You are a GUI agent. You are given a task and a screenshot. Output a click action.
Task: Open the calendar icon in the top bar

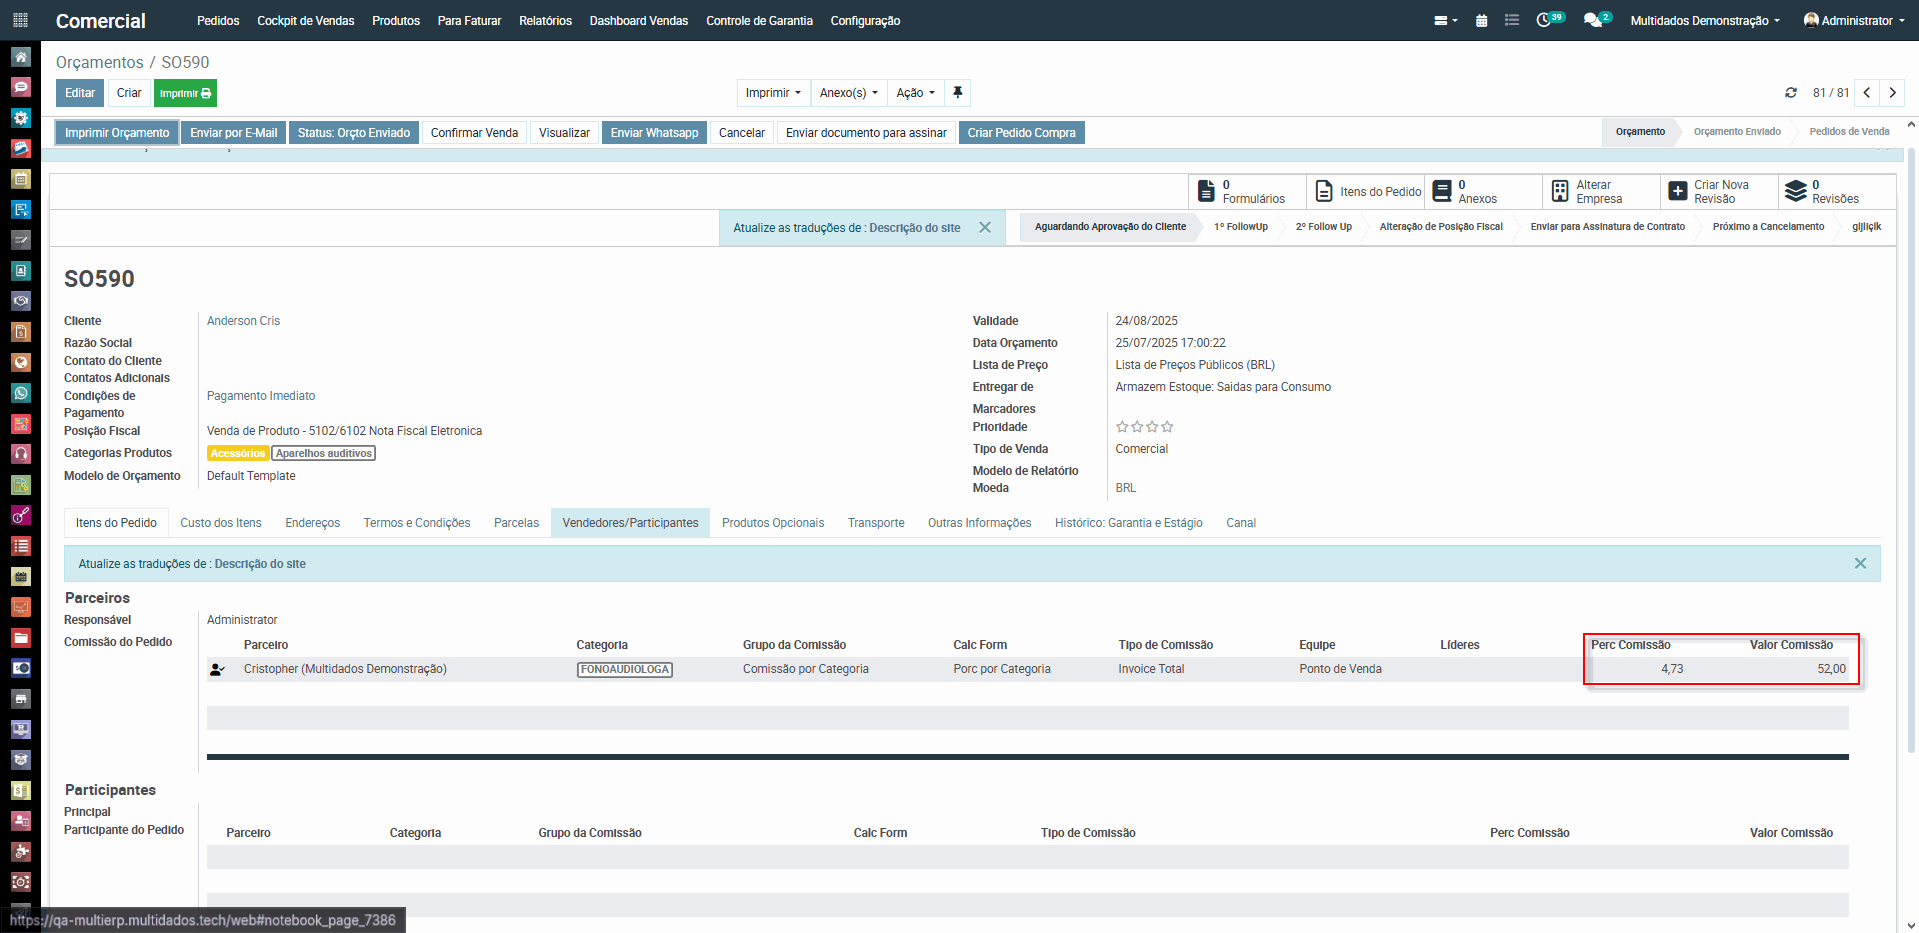click(1481, 21)
